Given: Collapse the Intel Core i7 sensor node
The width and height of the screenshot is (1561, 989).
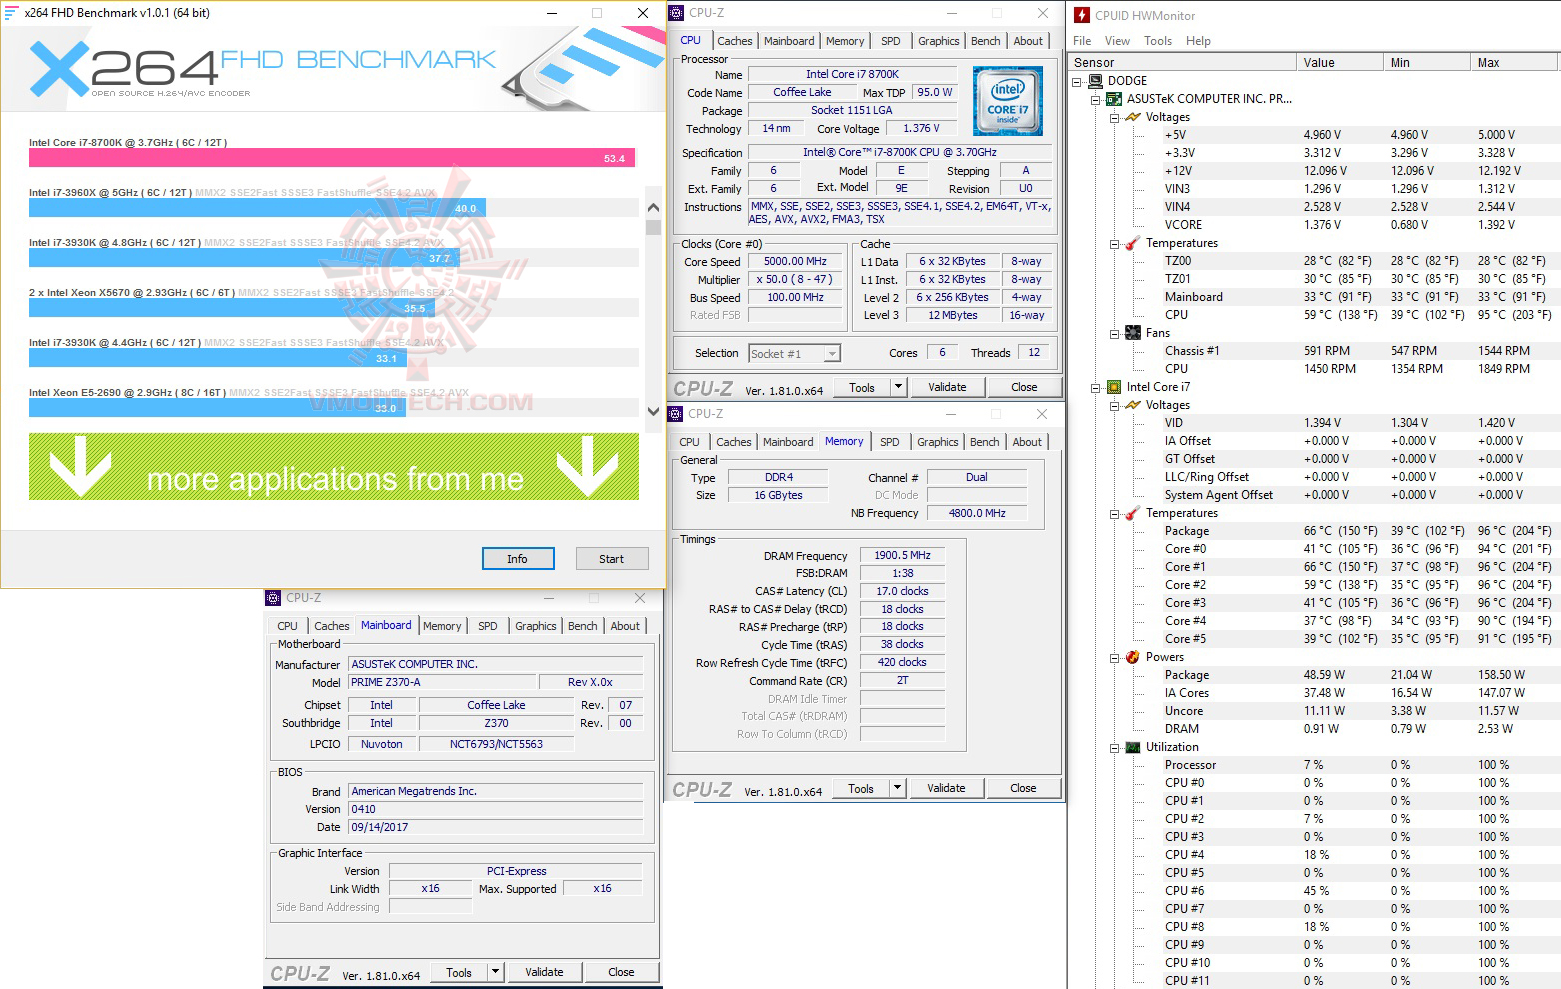Looking at the screenshot, I should click(x=1094, y=386).
